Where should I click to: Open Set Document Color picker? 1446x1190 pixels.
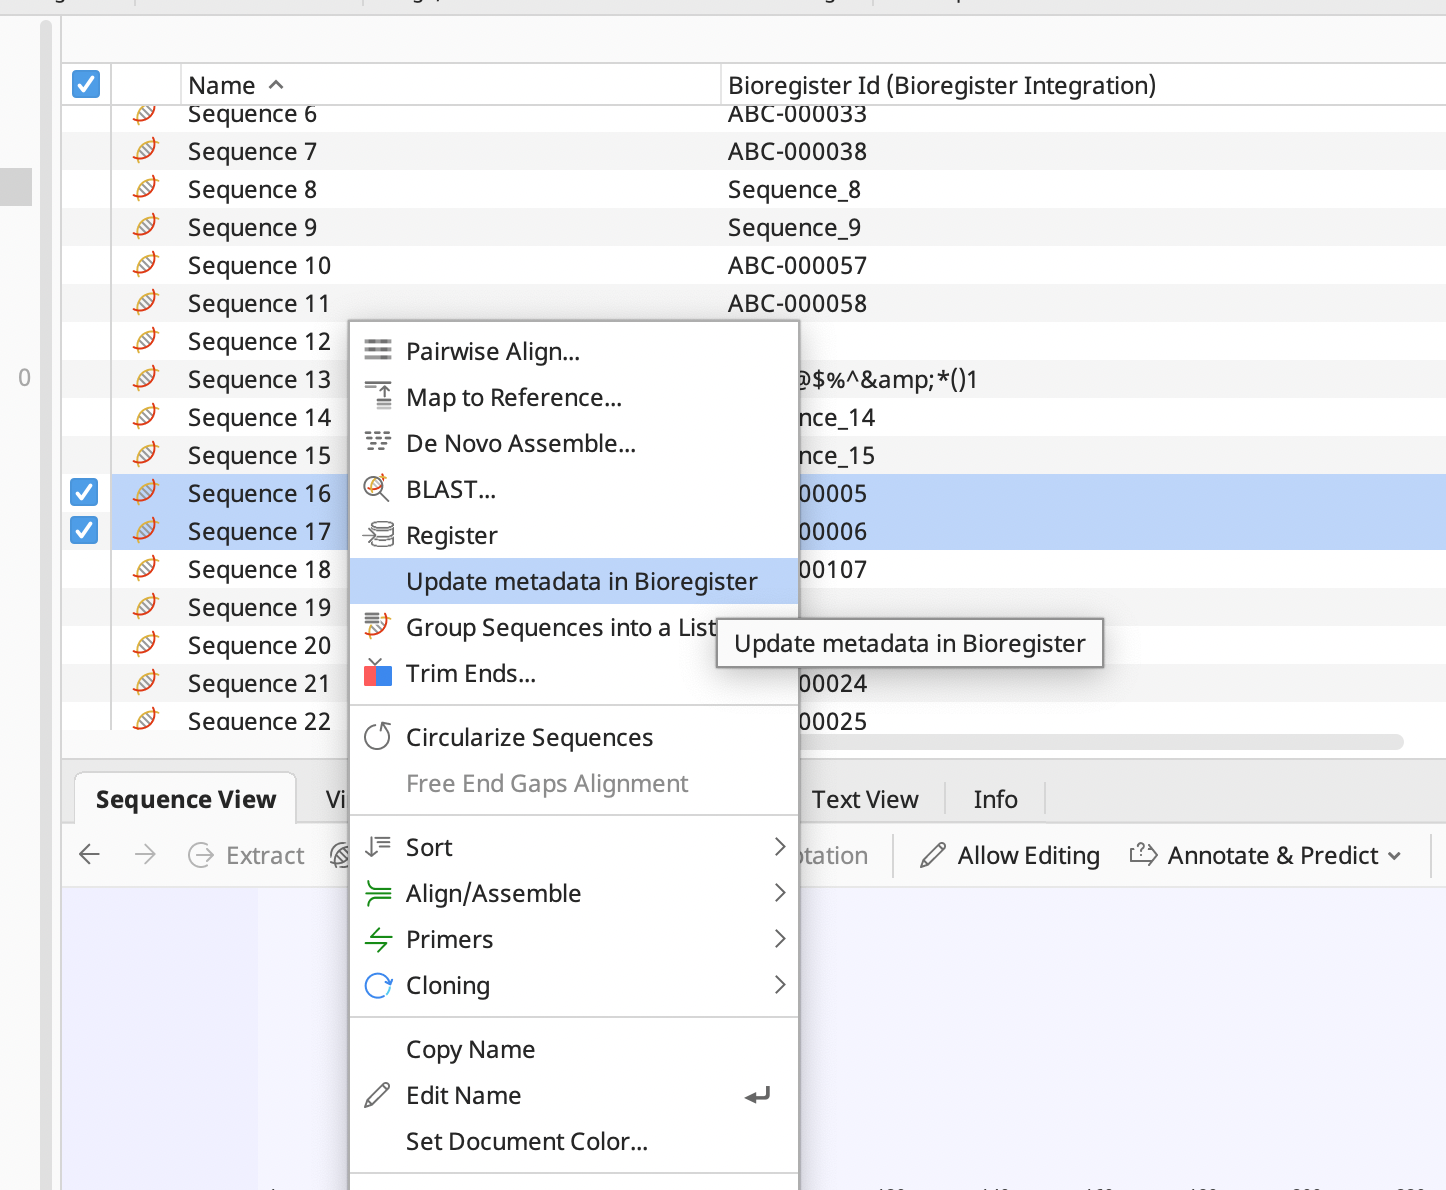[526, 1141]
